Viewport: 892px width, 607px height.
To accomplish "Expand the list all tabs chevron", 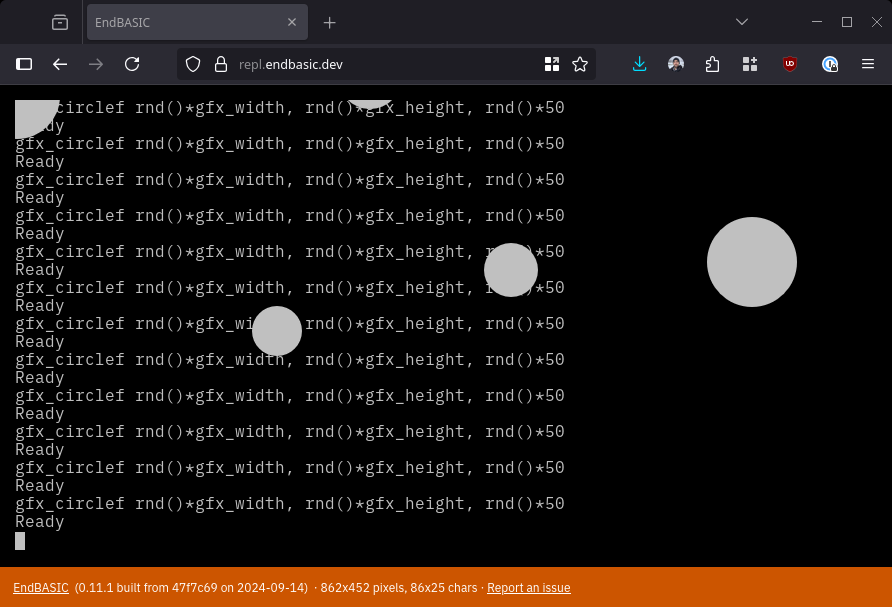I will (742, 22).
